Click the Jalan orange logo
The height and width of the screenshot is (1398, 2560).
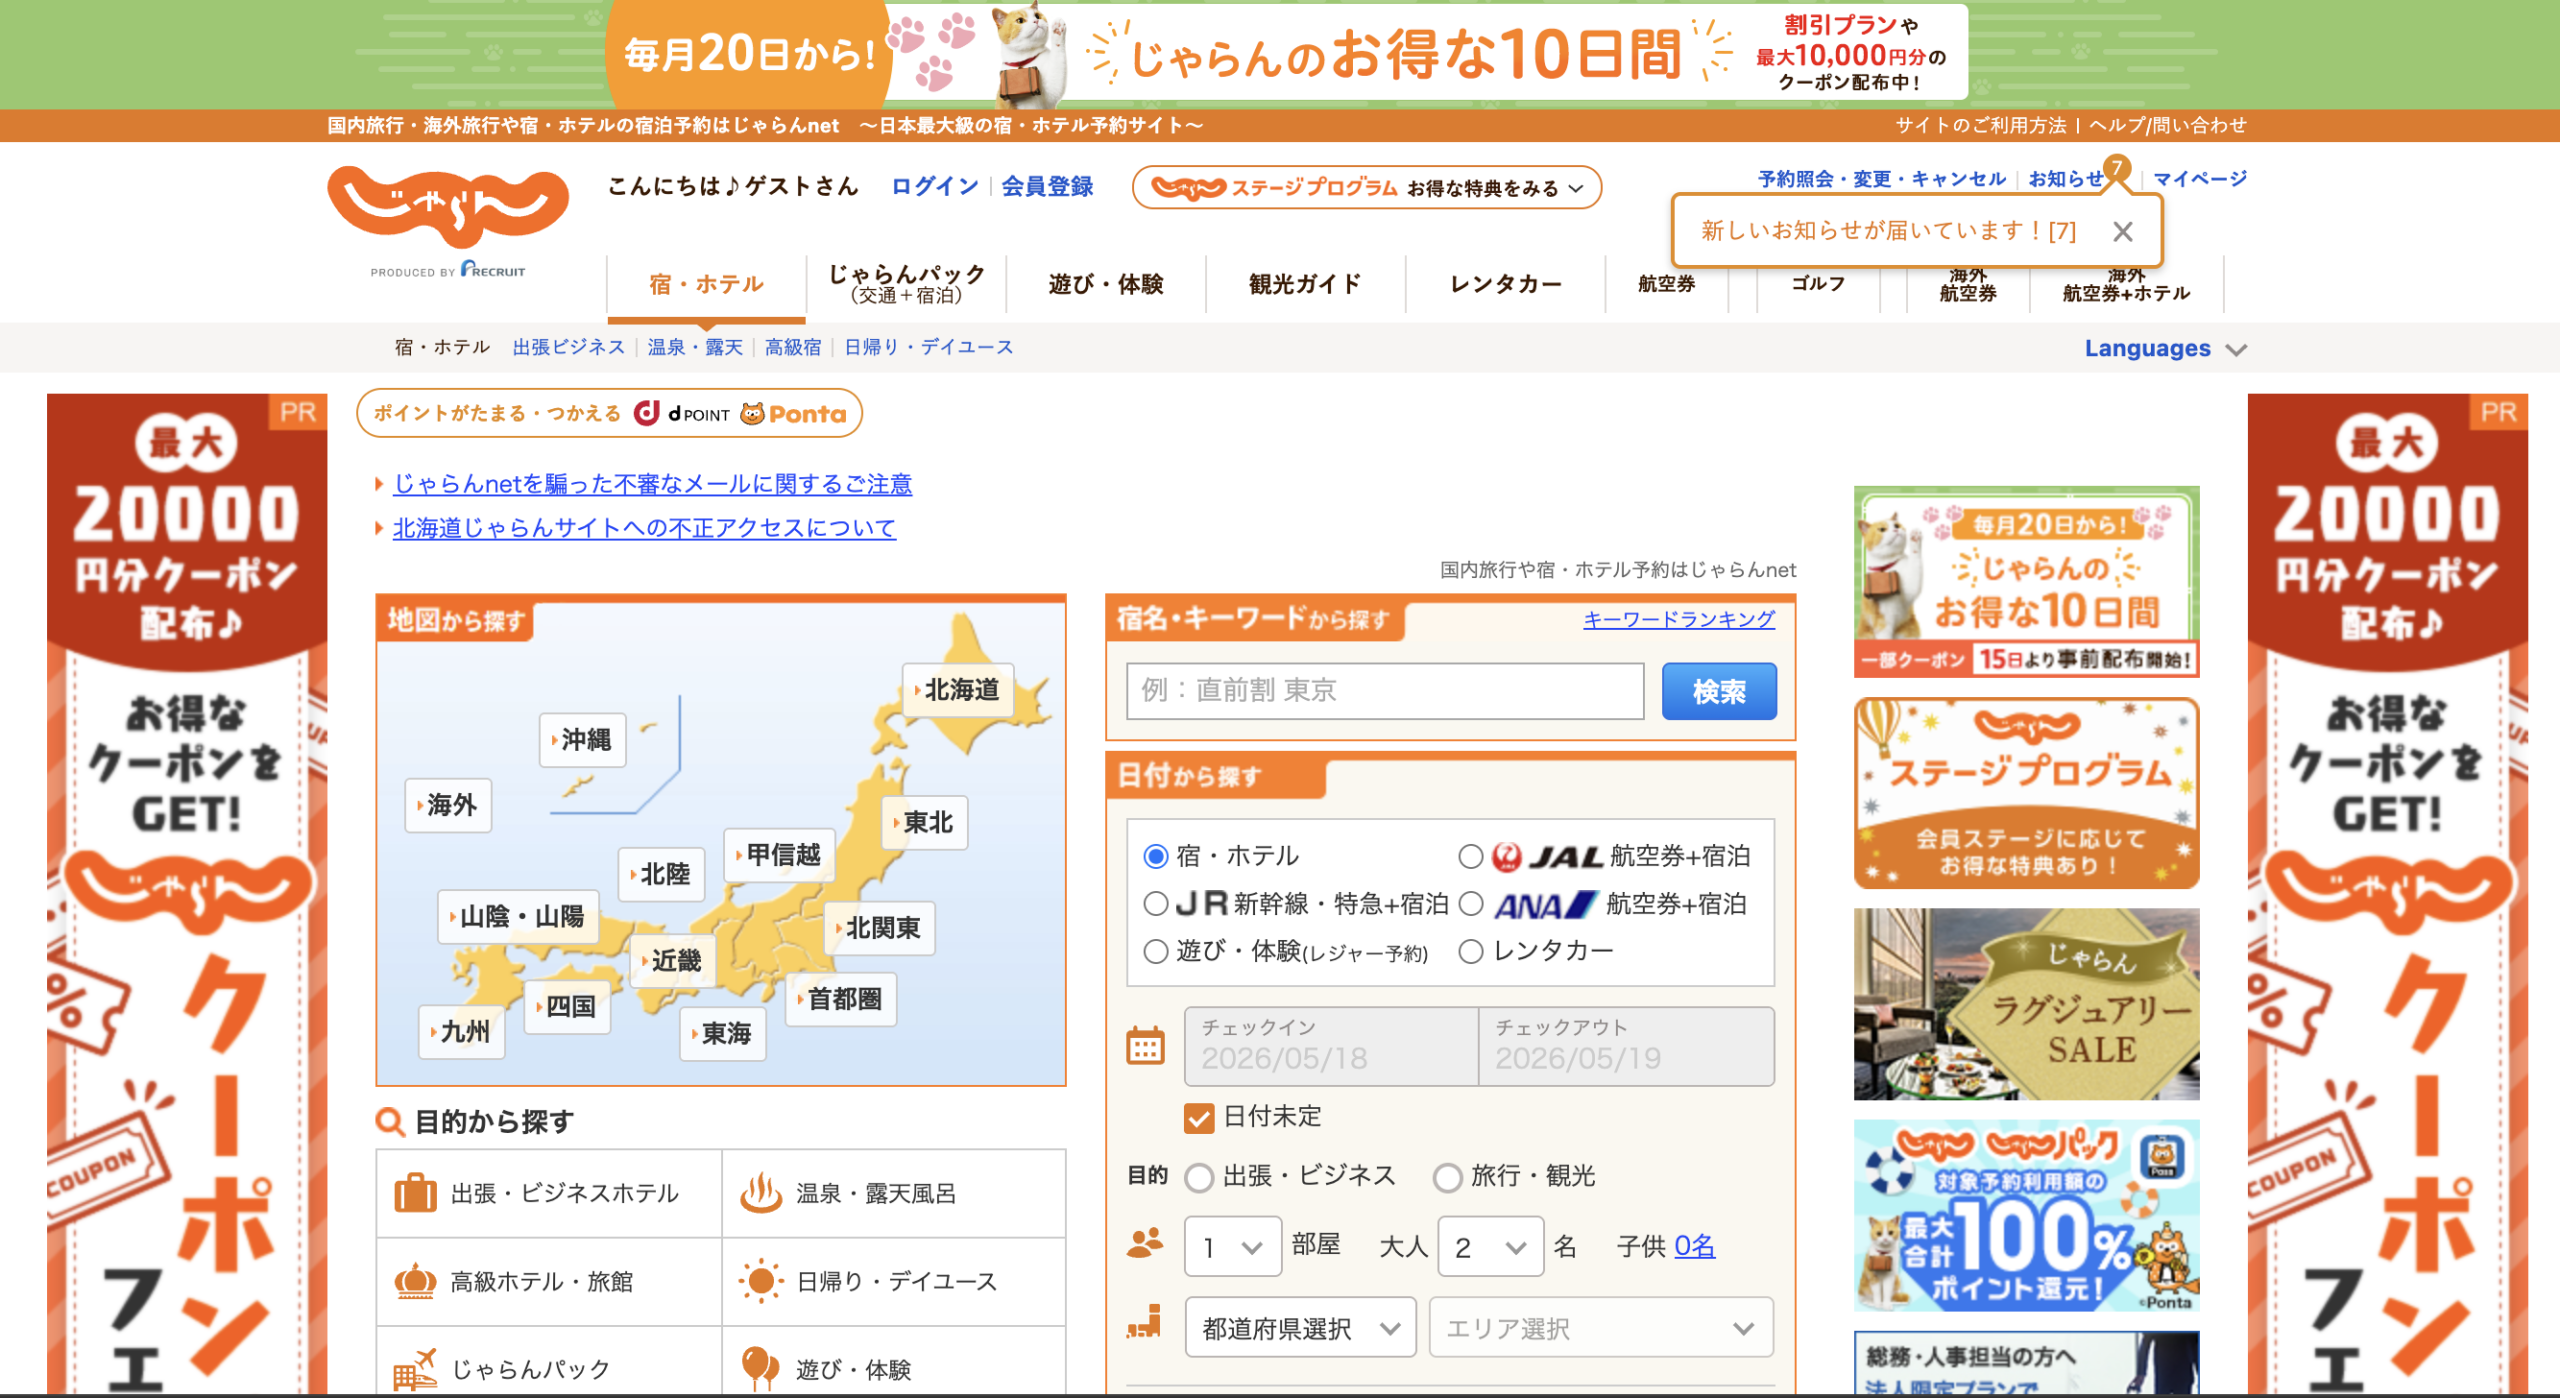point(448,207)
